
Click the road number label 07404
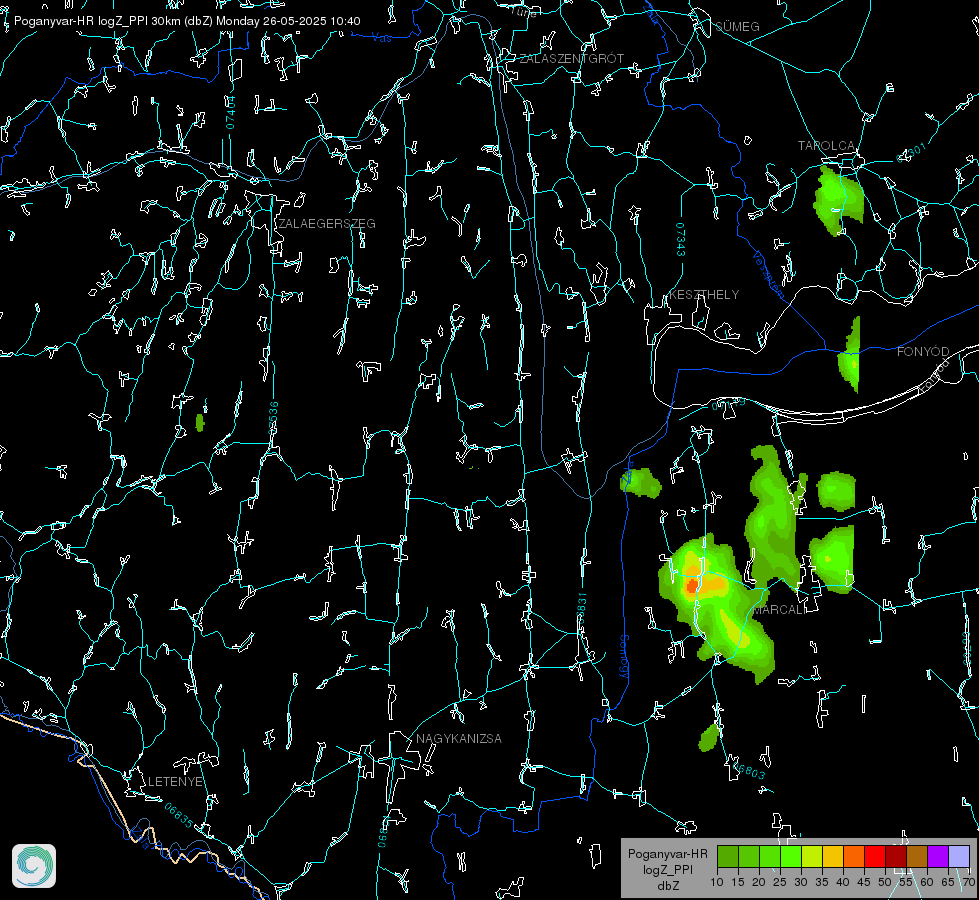click(230, 112)
